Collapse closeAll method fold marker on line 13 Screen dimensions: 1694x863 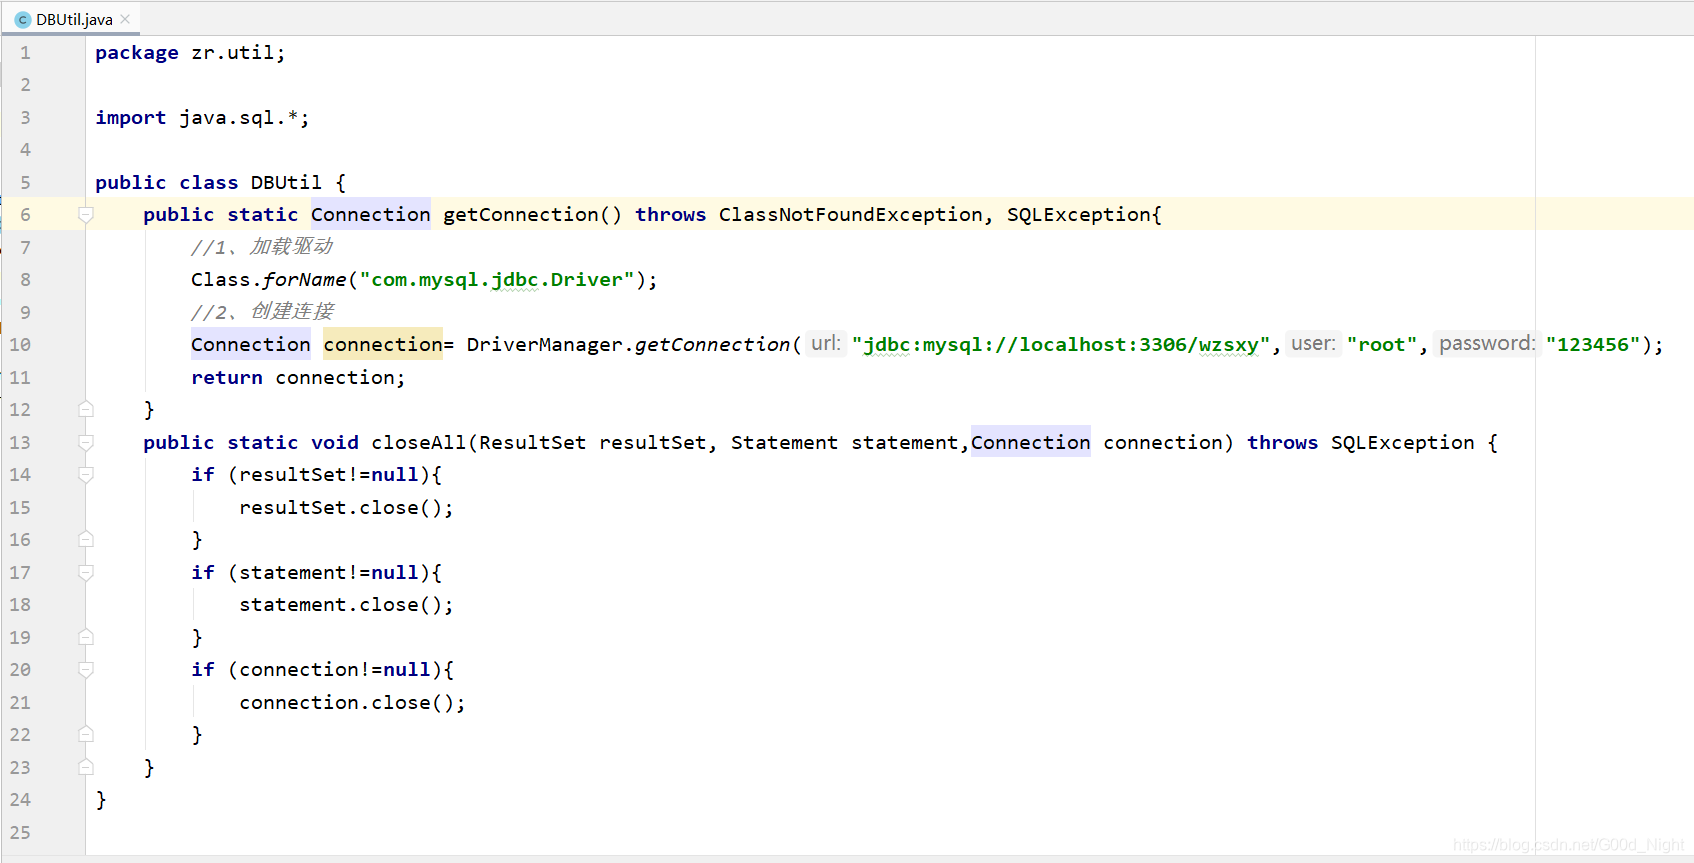86,442
